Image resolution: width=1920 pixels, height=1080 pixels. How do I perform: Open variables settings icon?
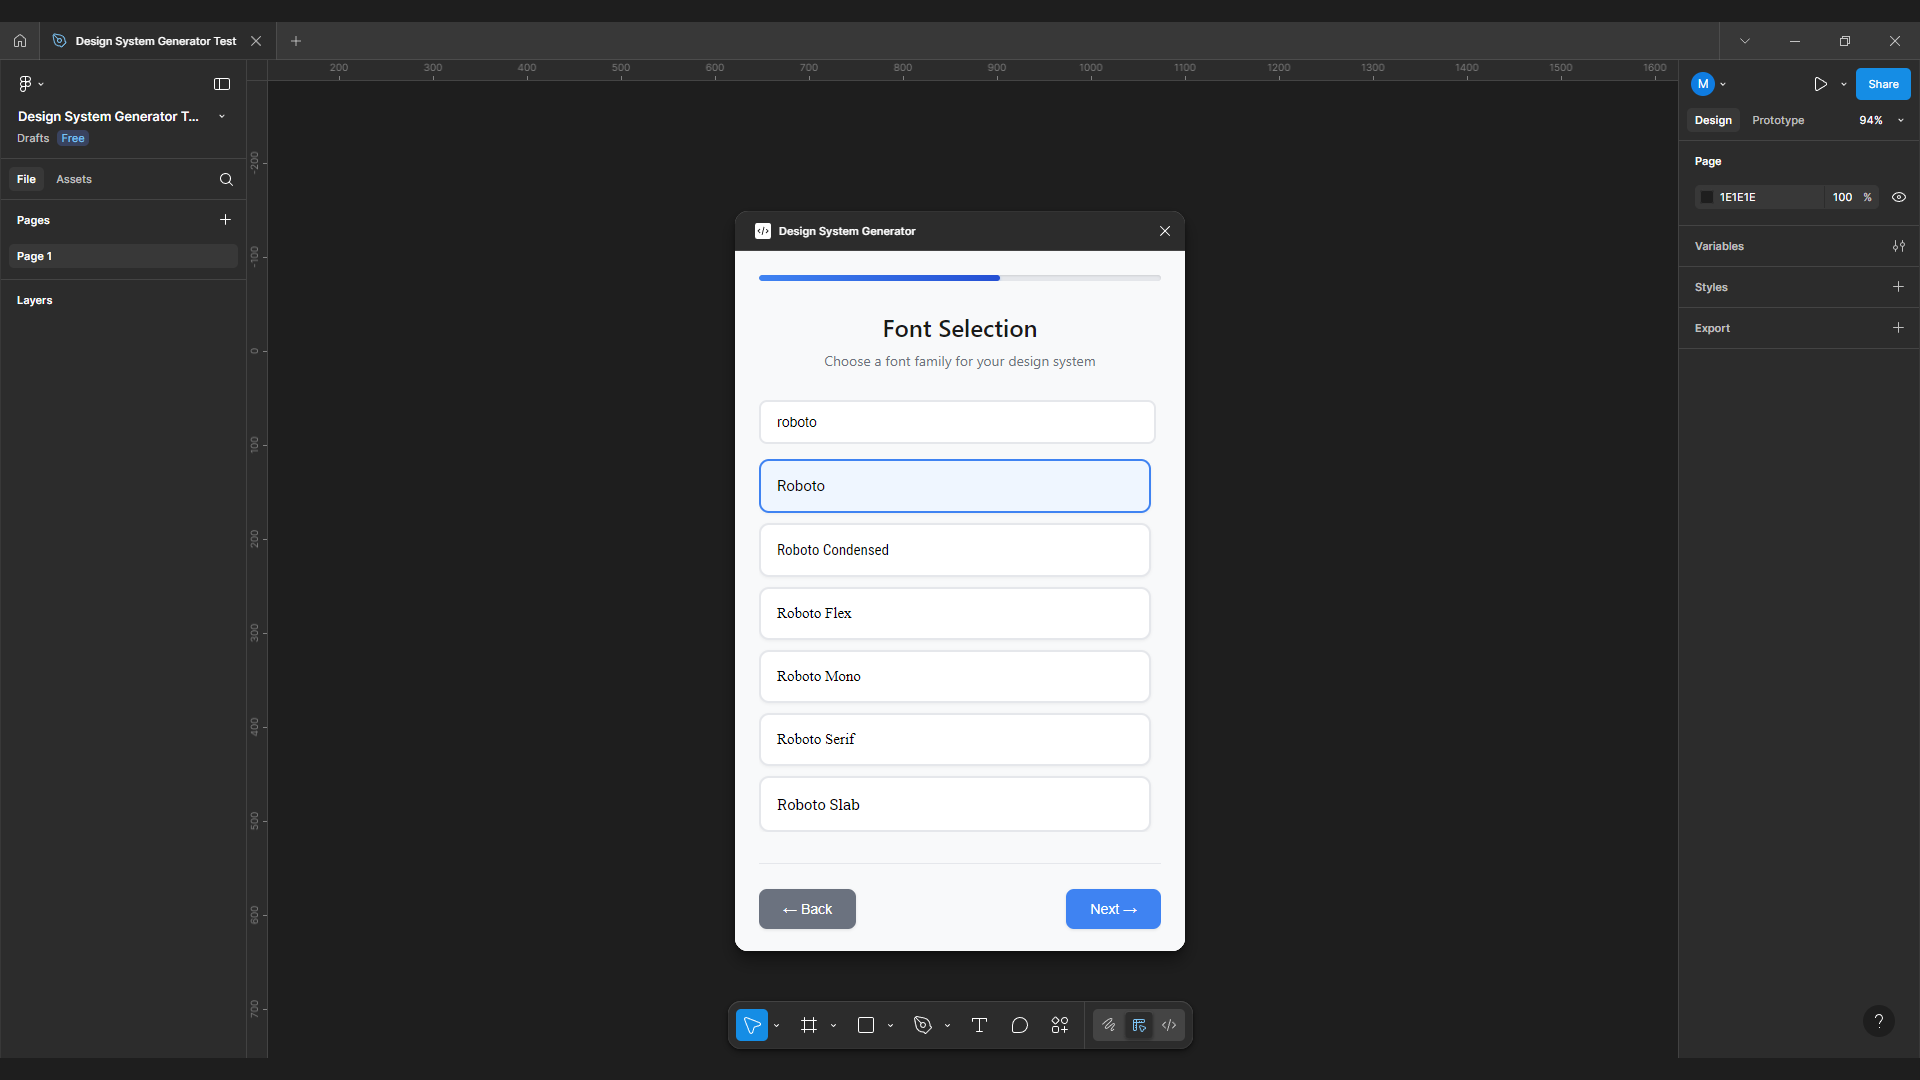coord(1898,246)
